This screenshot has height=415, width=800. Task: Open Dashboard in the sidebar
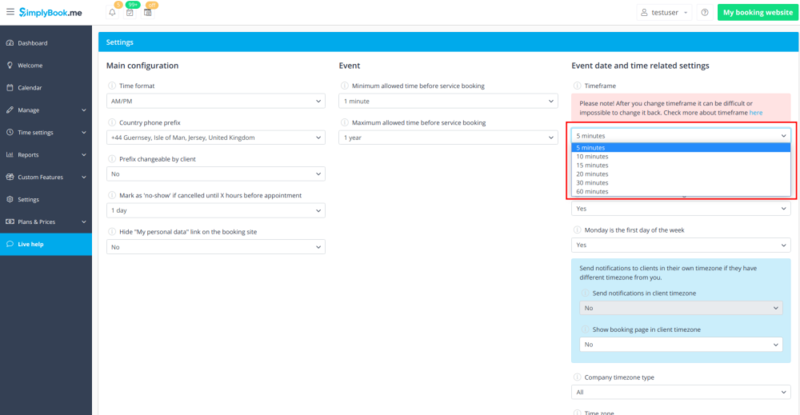32,43
